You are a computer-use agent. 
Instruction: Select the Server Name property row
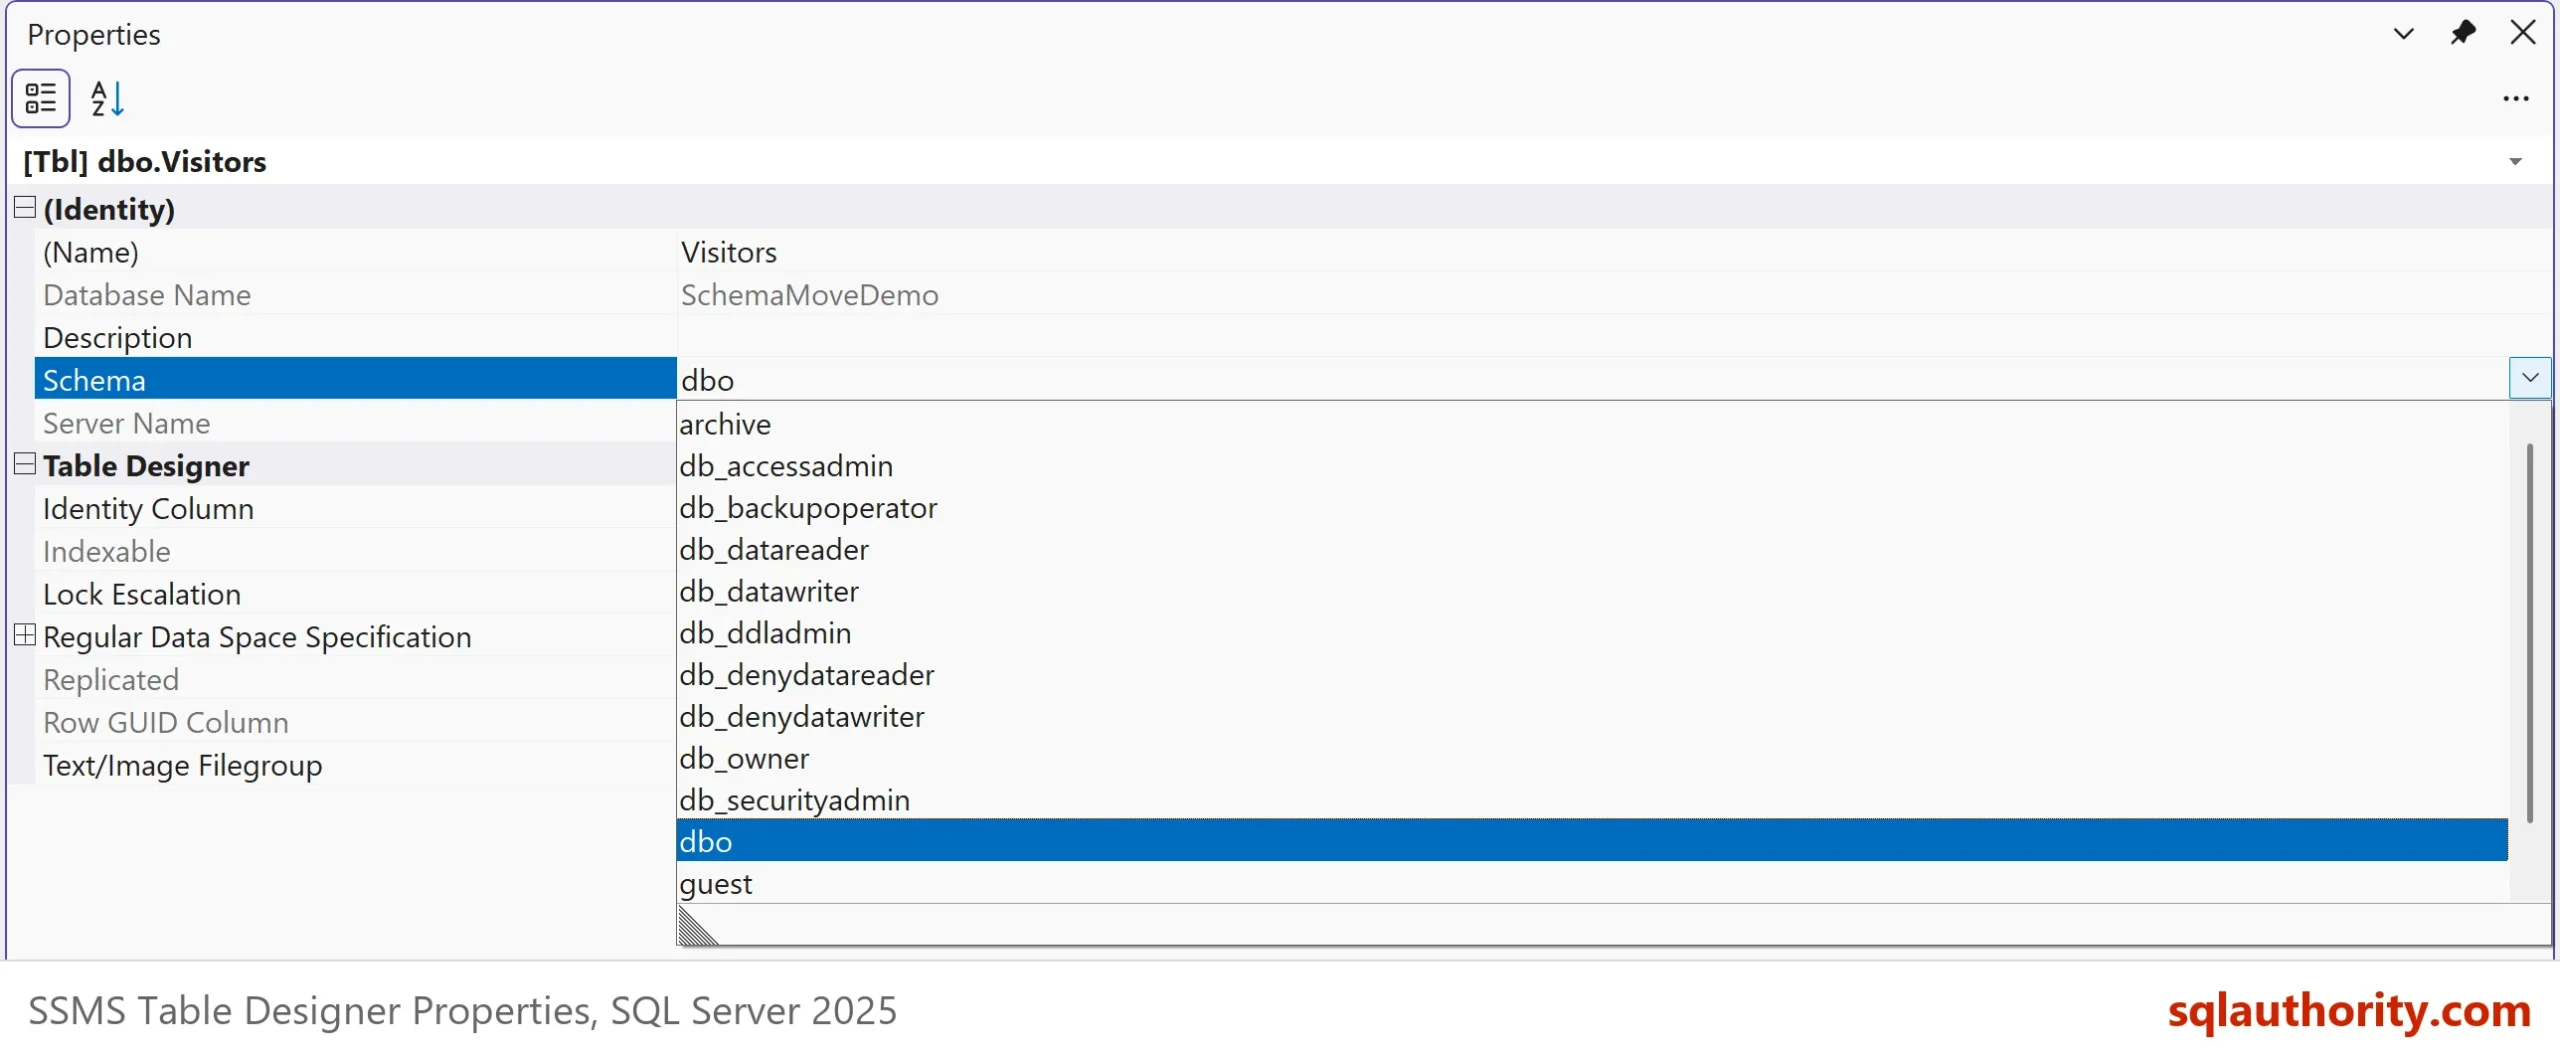pos(355,423)
